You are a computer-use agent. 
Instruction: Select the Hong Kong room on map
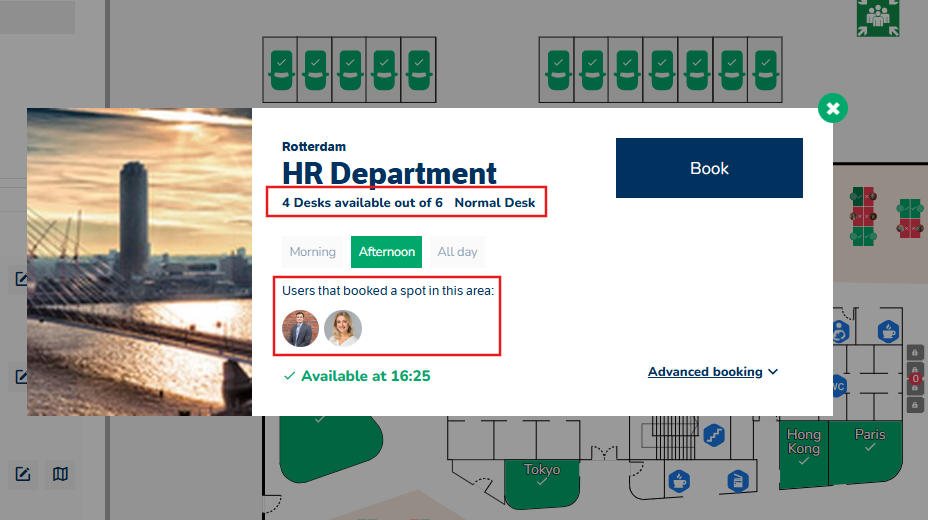(803, 445)
